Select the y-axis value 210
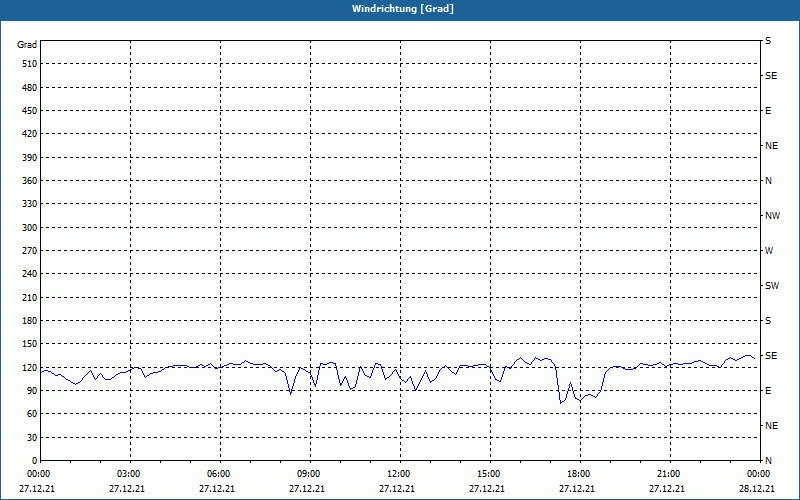Viewport: 800px width, 500px height. click(x=30, y=297)
